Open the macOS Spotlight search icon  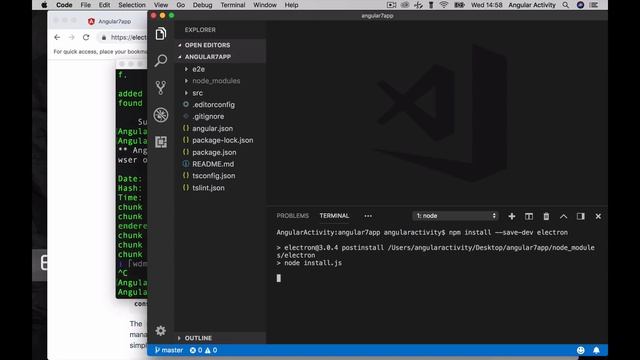[565, 5]
